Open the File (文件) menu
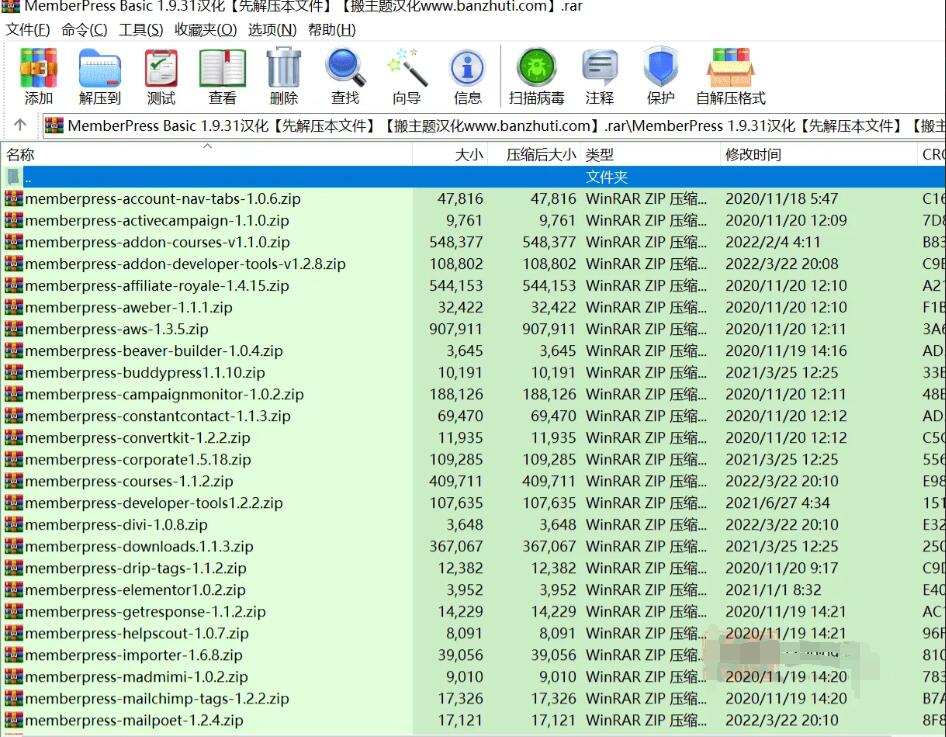Image resolution: width=946 pixels, height=737 pixels. point(28,30)
